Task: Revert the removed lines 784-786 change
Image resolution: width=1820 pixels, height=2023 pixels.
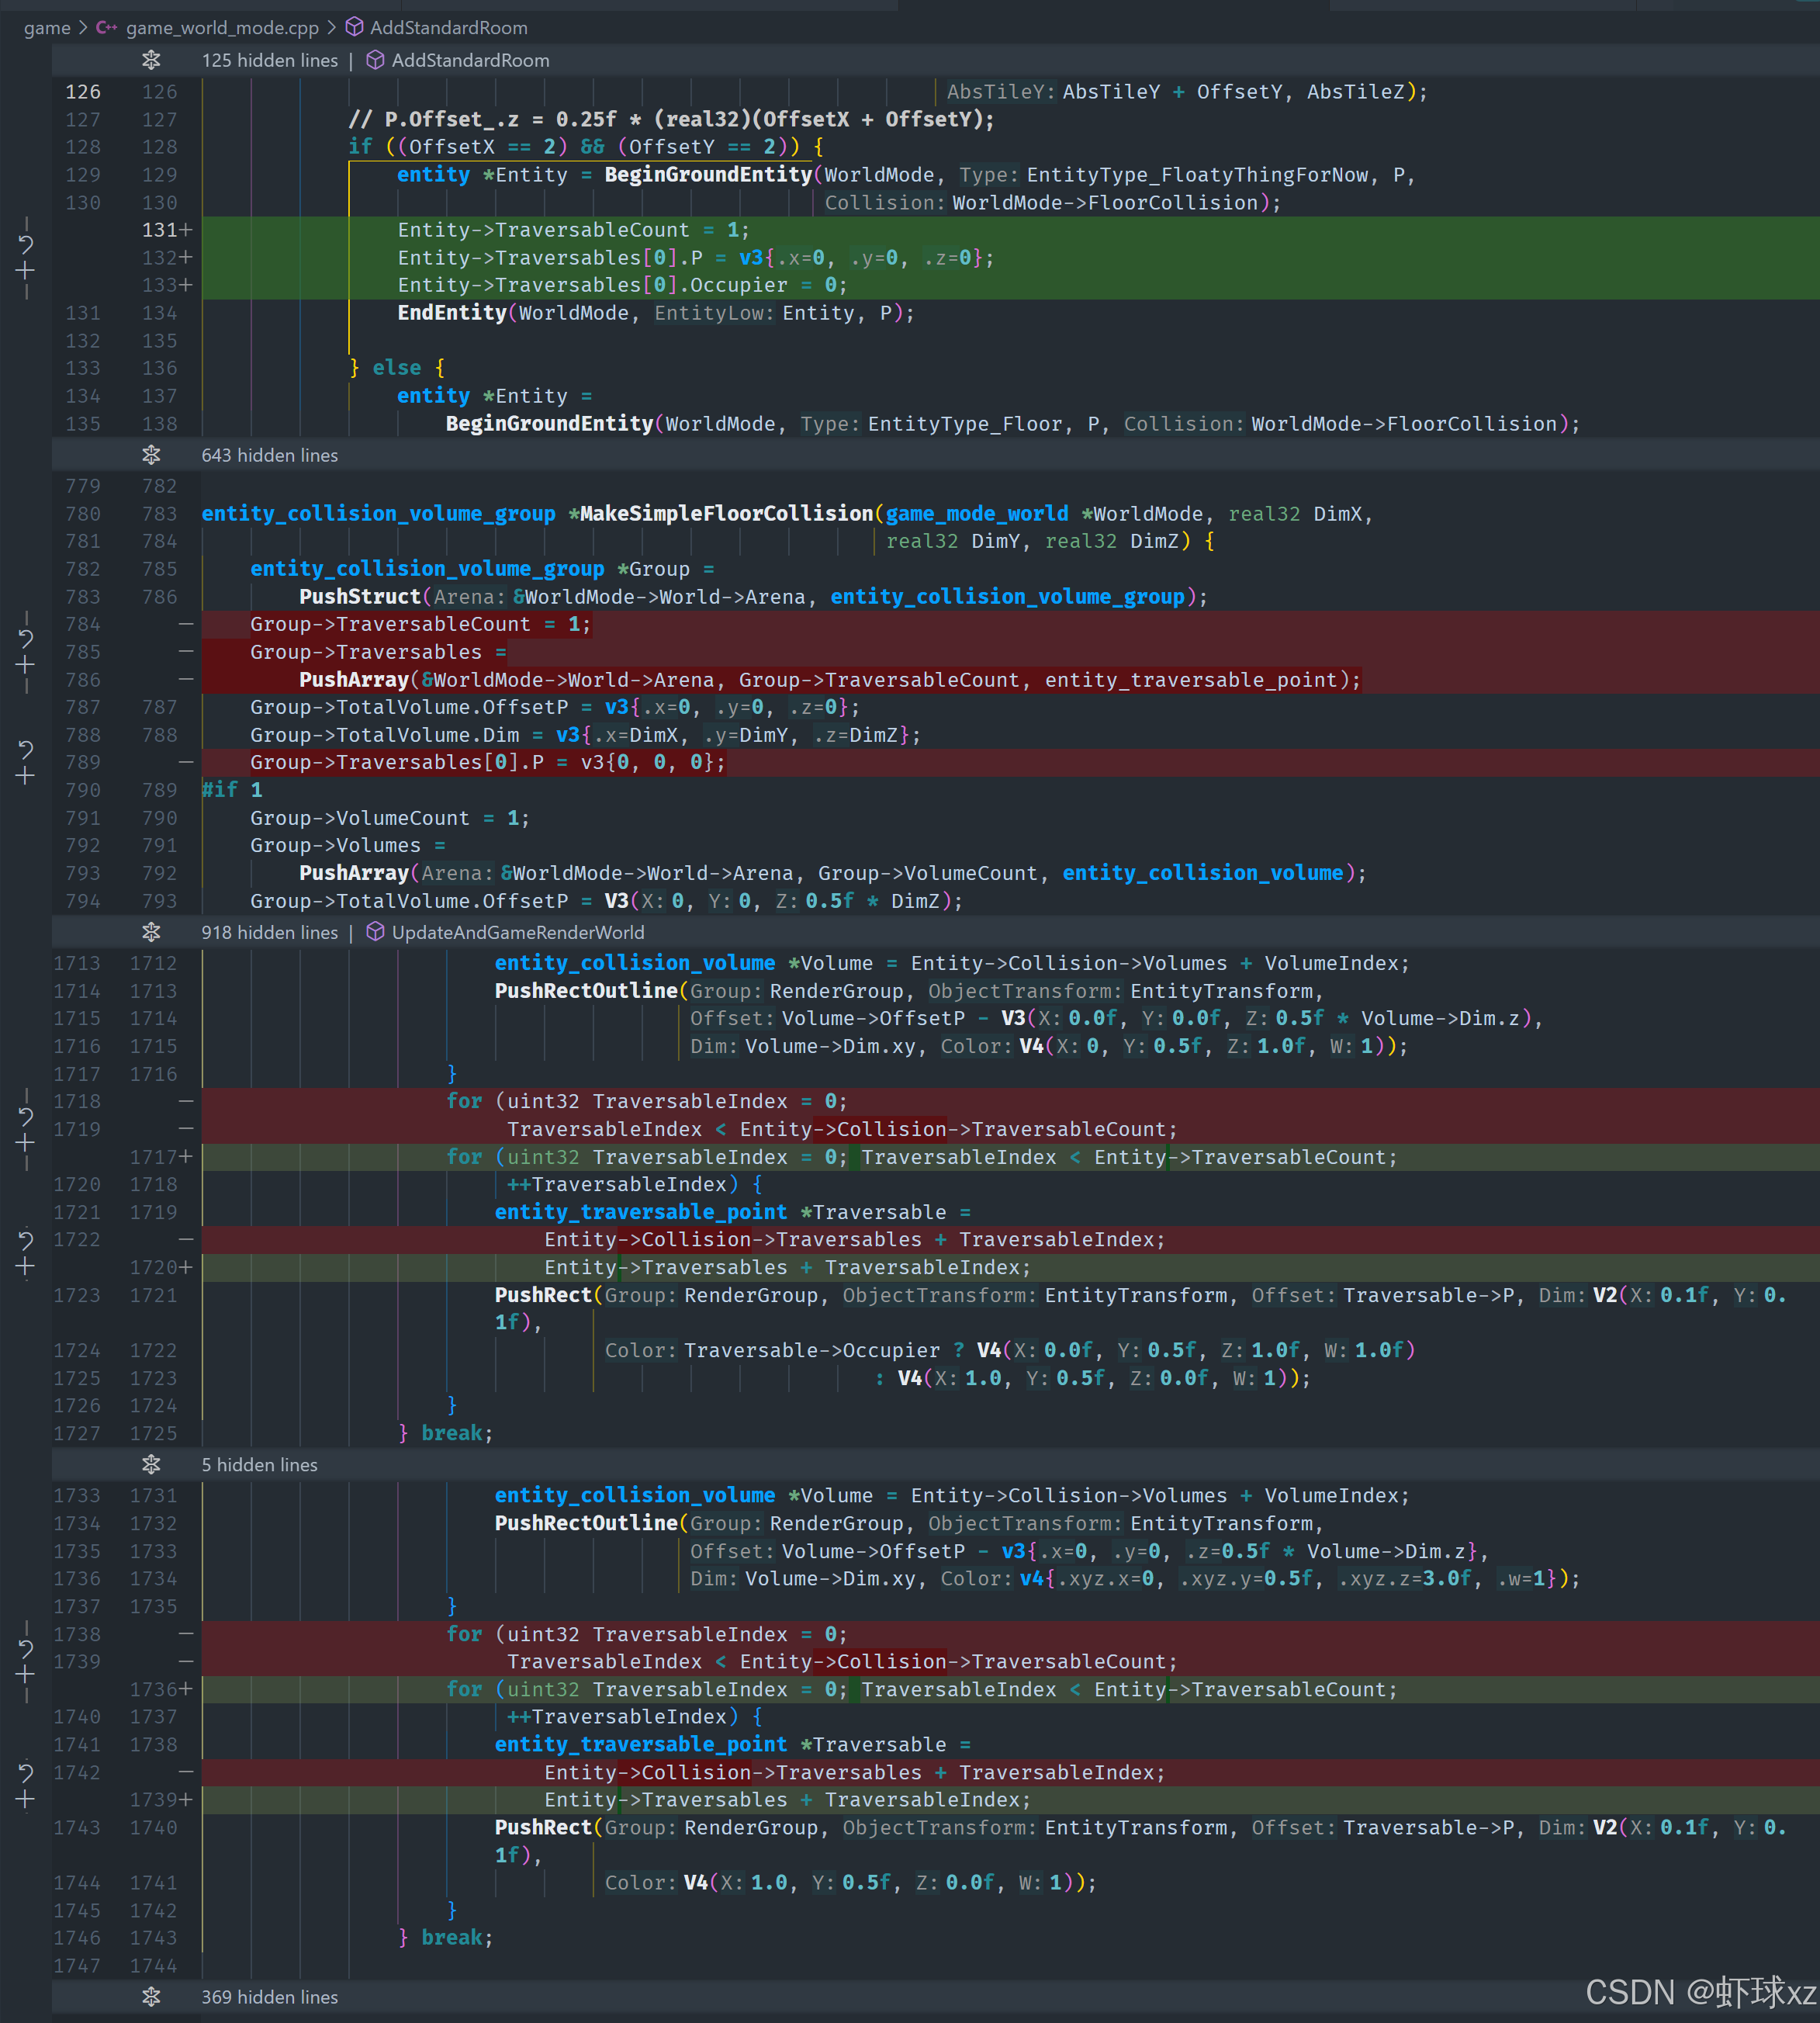Action: (26, 638)
